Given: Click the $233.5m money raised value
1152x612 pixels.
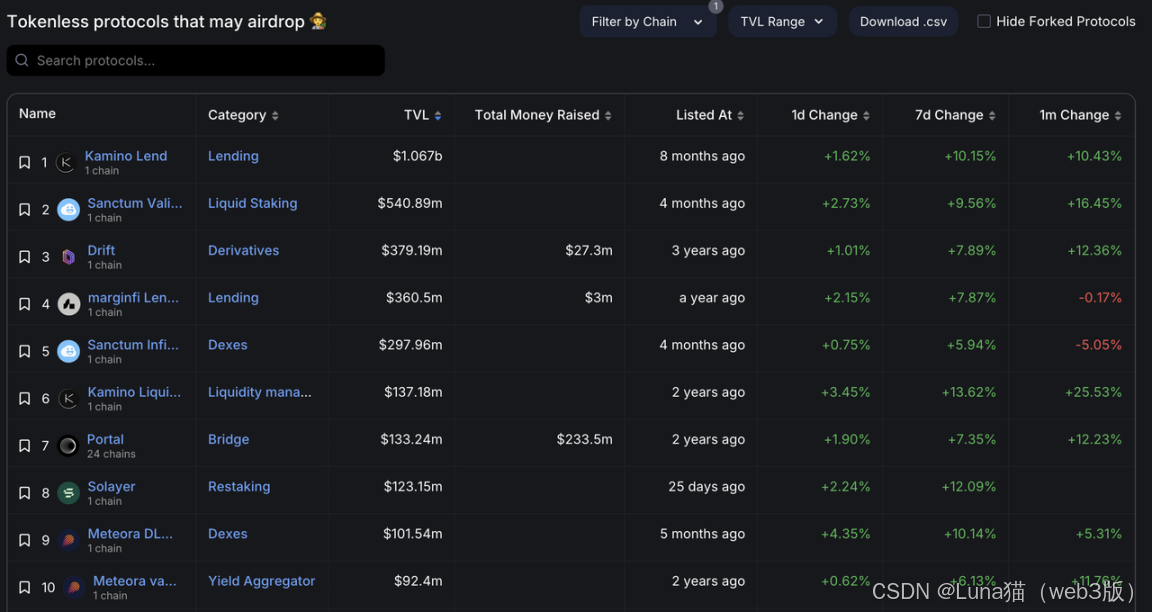Looking at the screenshot, I should [x=584, y=439].
